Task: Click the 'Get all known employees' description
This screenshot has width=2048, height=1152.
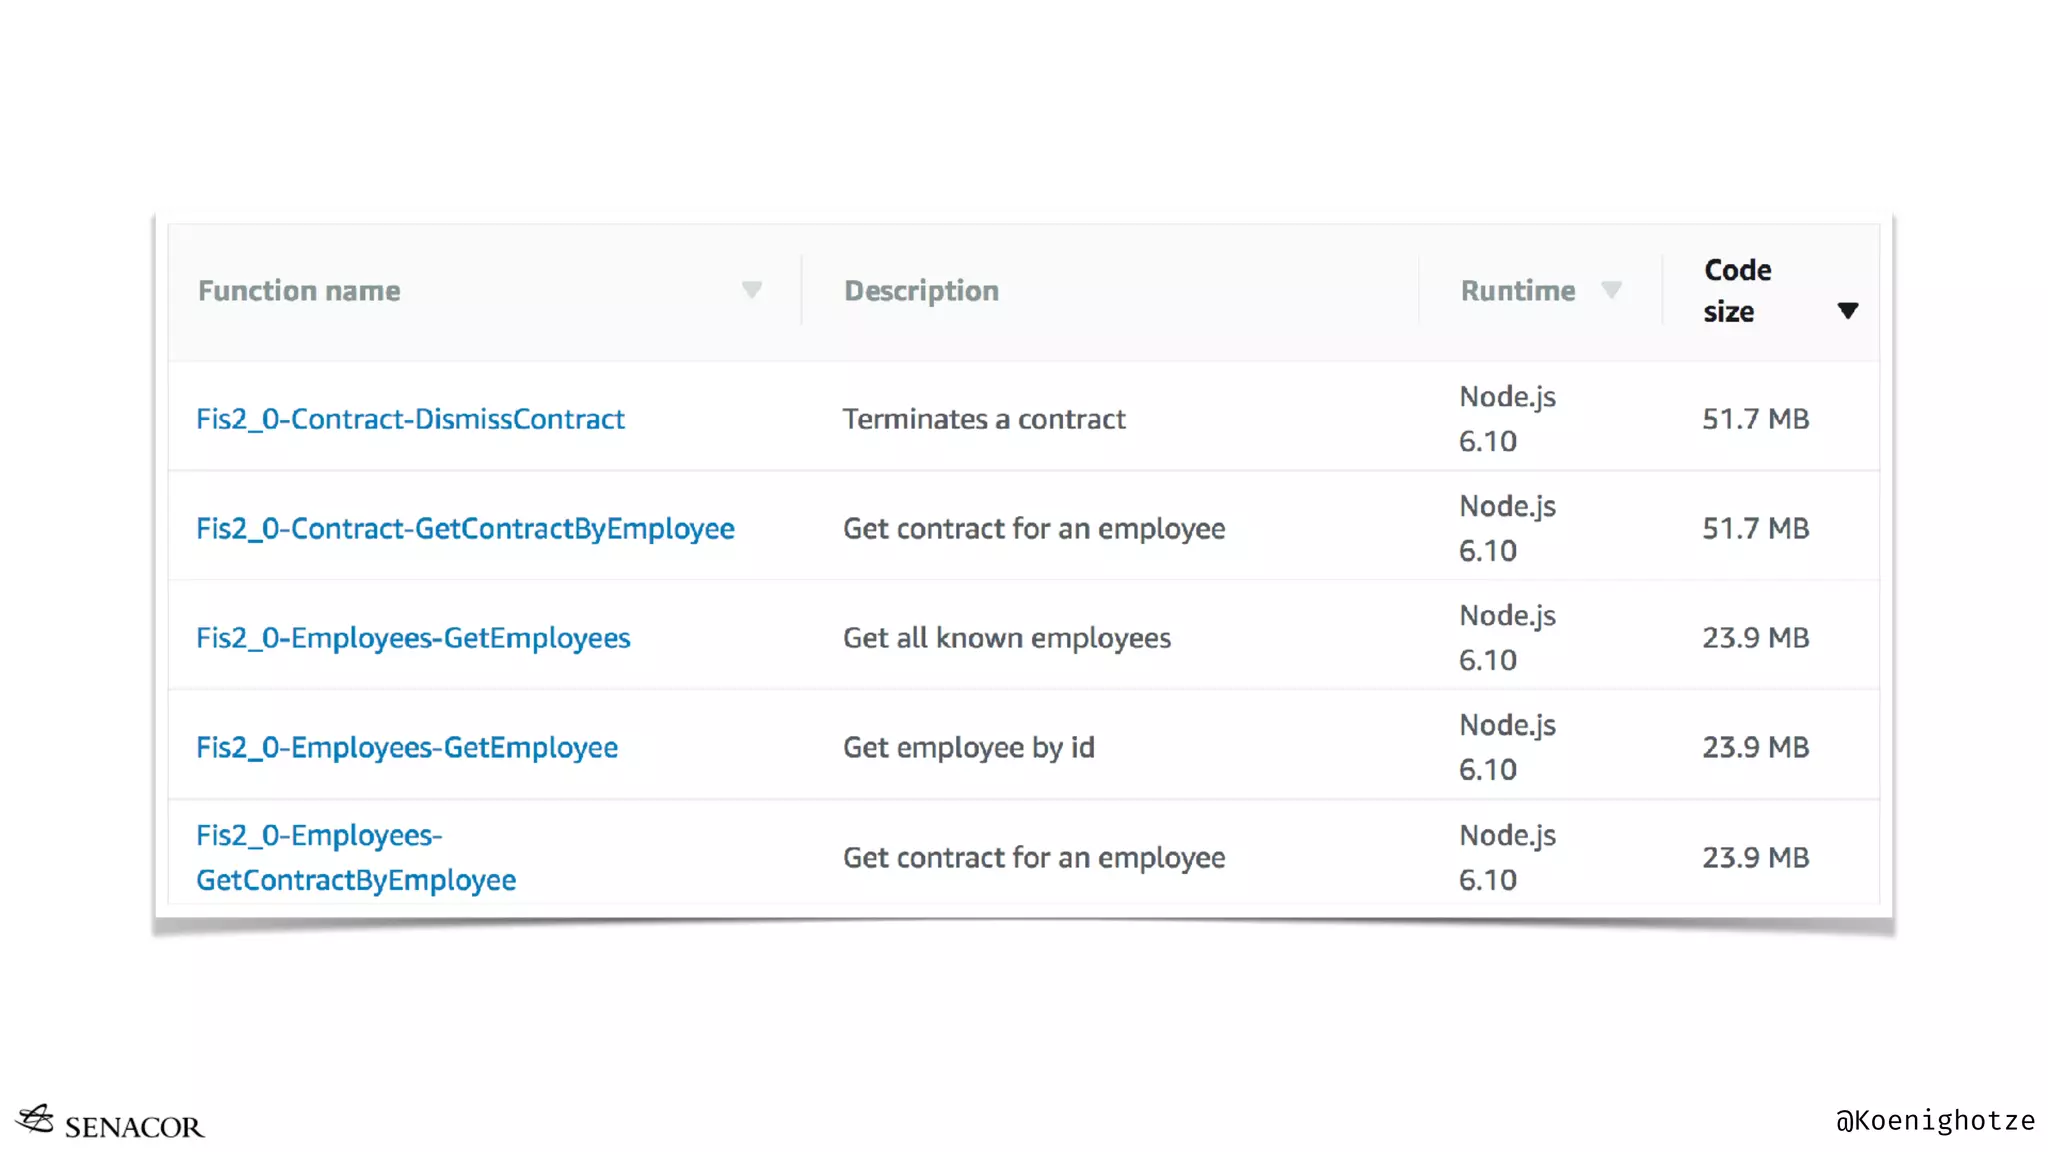Action: tap(1006, 638)
